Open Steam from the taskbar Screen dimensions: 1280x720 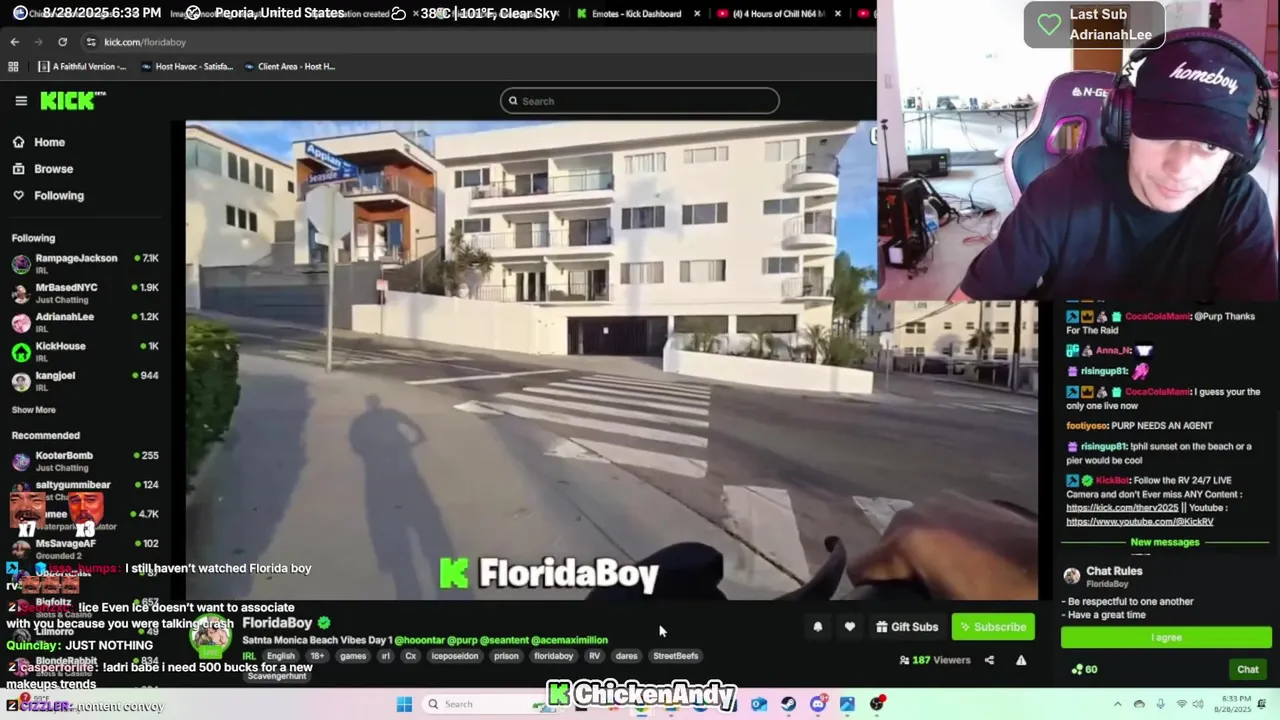click(788, 704)
